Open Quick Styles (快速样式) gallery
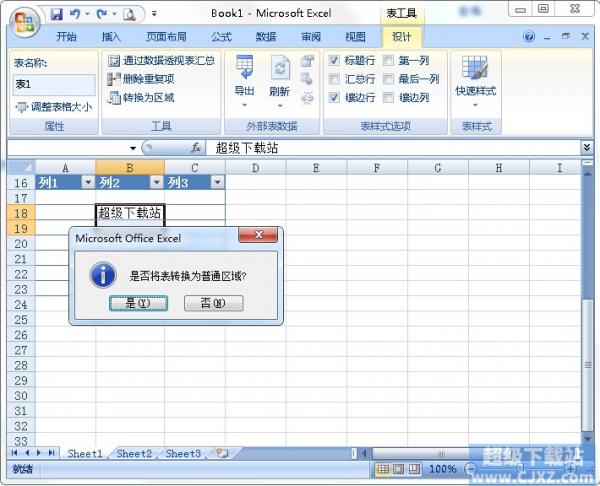 475,75
